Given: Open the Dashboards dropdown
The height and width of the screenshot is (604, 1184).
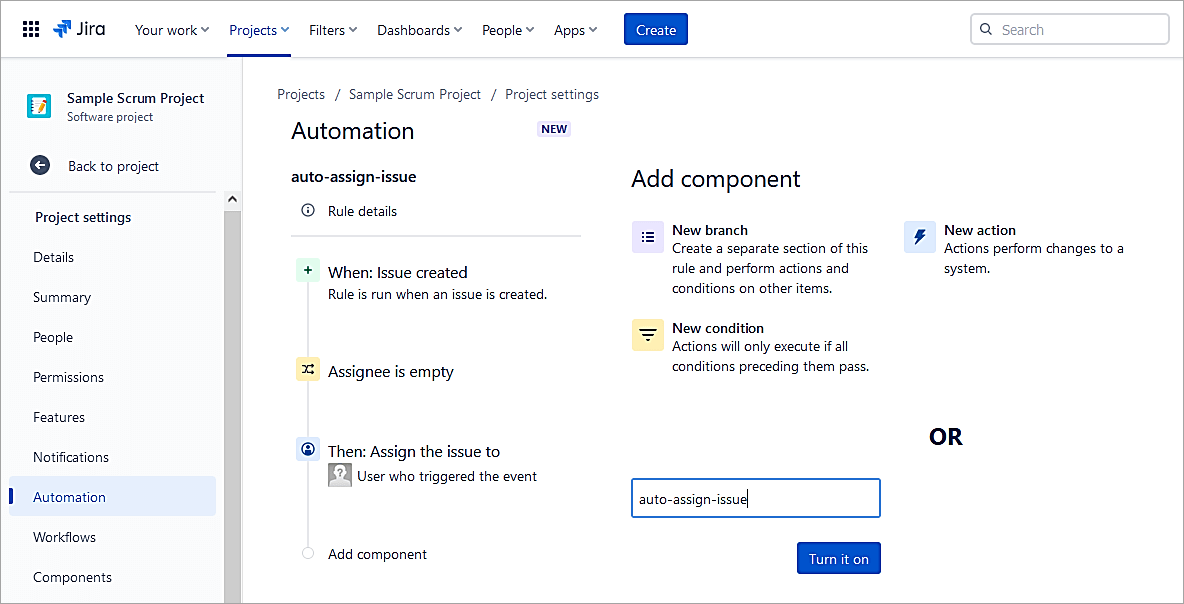Looking at the screenshot, I should (419, 30).
